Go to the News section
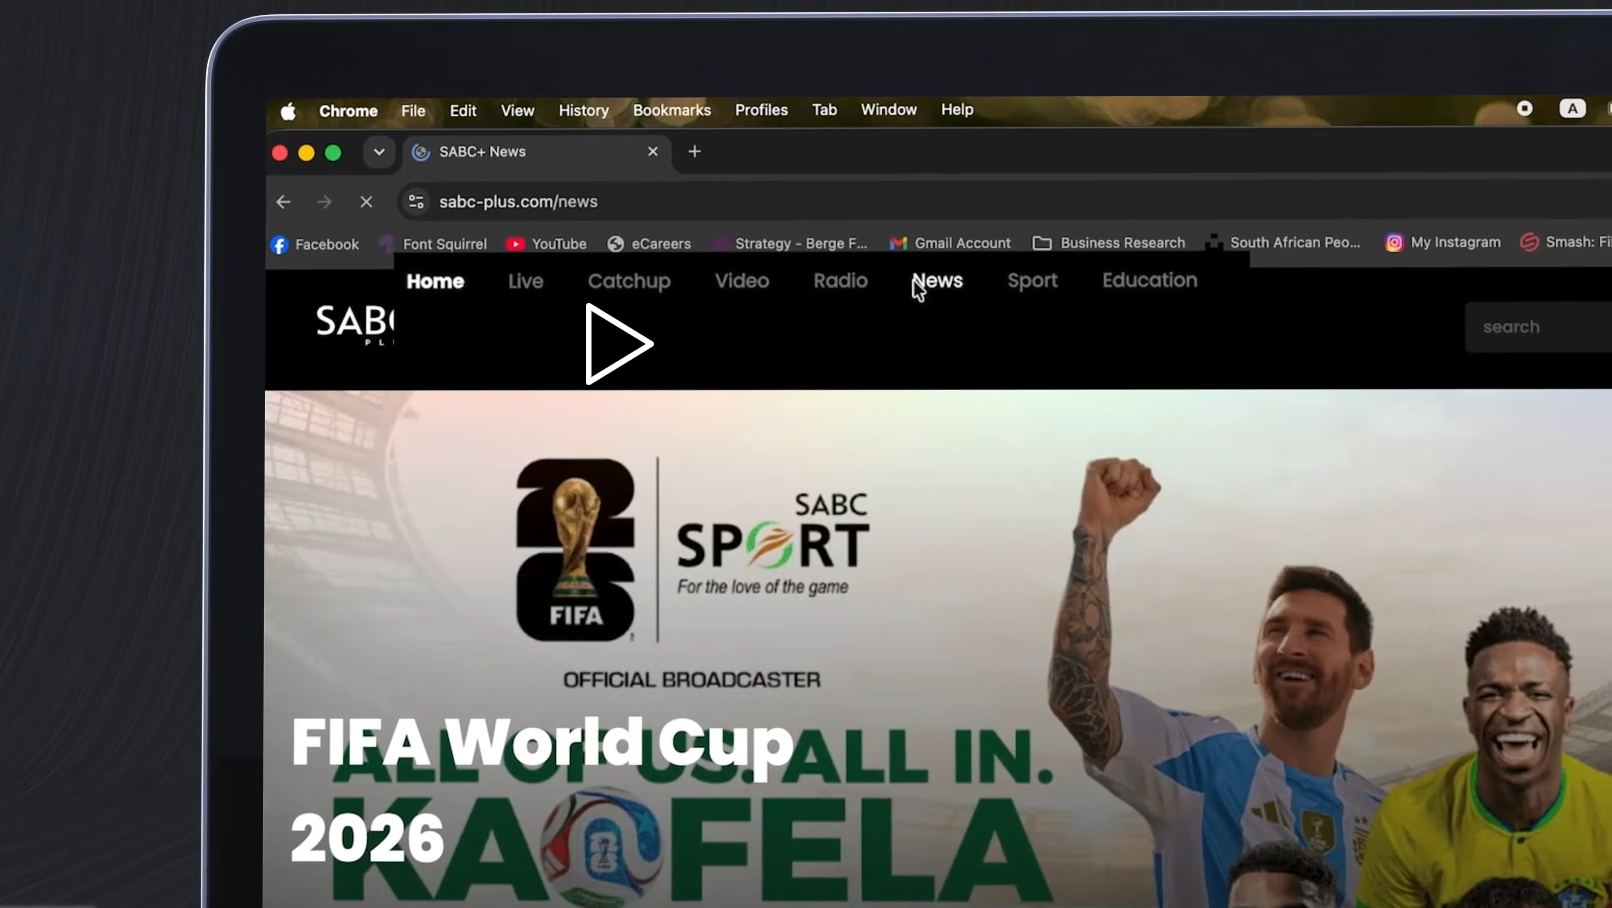This screenshot has height=908, width=1612. pyautogui.click(x=937, y=281)
